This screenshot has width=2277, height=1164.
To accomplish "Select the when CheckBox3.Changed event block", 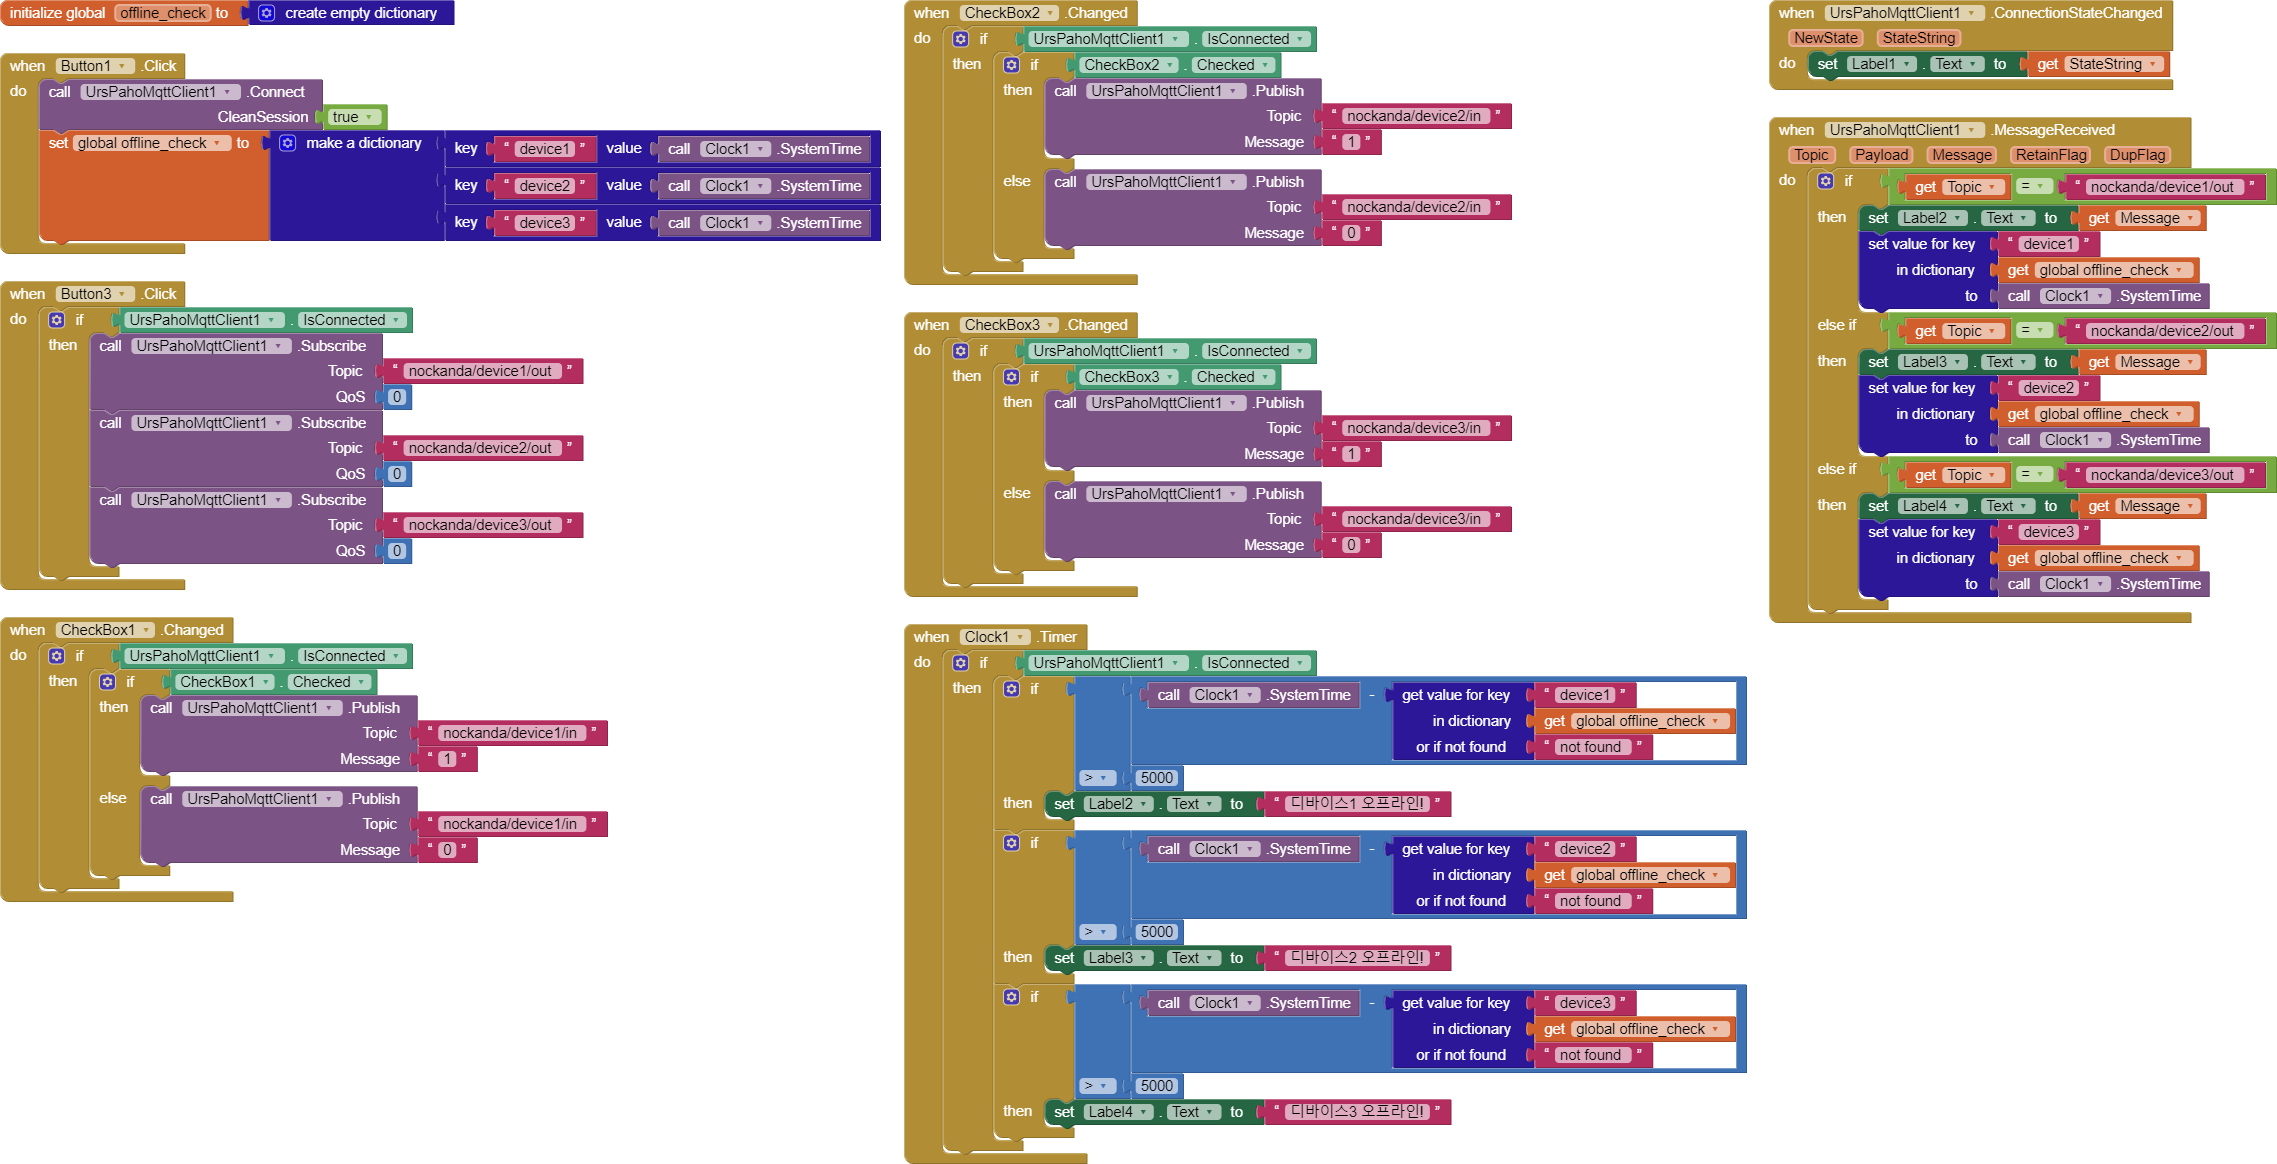I will (930, 325).
